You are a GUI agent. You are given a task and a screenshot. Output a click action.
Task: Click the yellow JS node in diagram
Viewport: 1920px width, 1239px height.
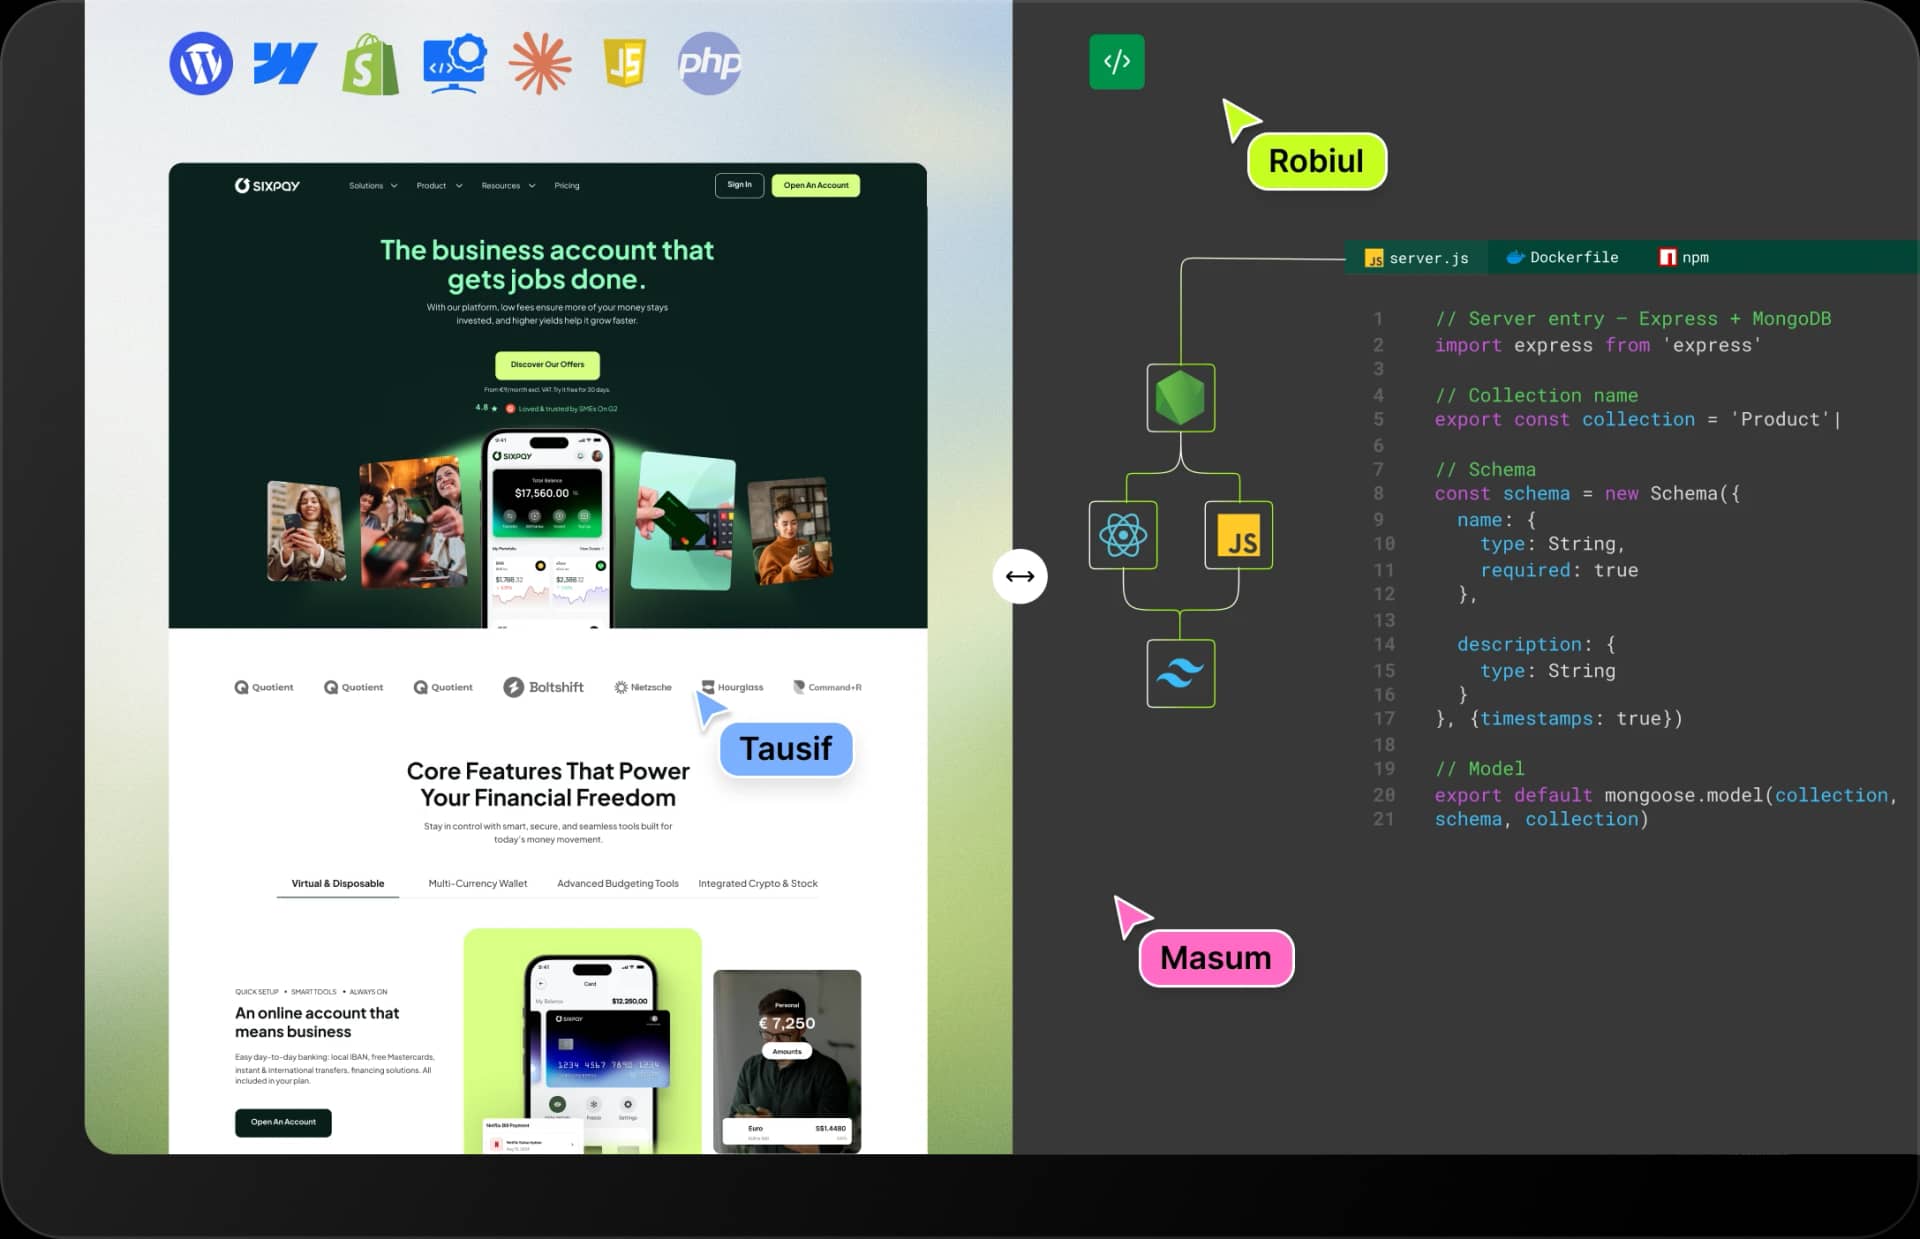[x=1239, y=535]
